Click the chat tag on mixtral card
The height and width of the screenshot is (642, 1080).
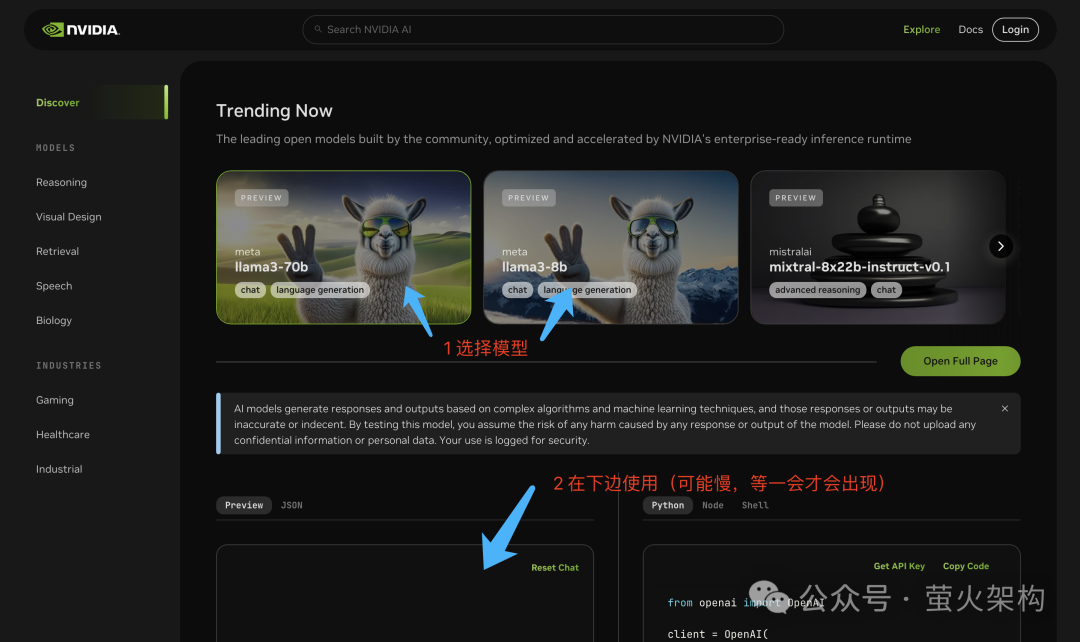coord(886,290)
